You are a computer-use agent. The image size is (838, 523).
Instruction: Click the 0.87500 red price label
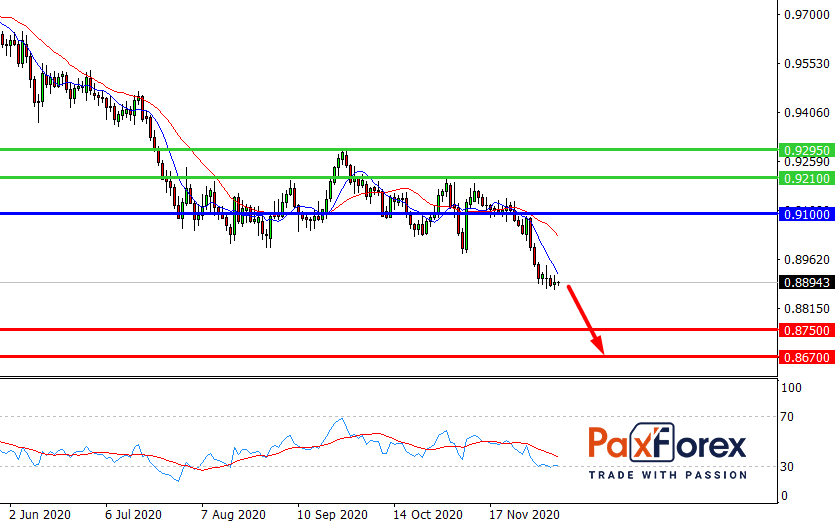(x=807, y=331)
